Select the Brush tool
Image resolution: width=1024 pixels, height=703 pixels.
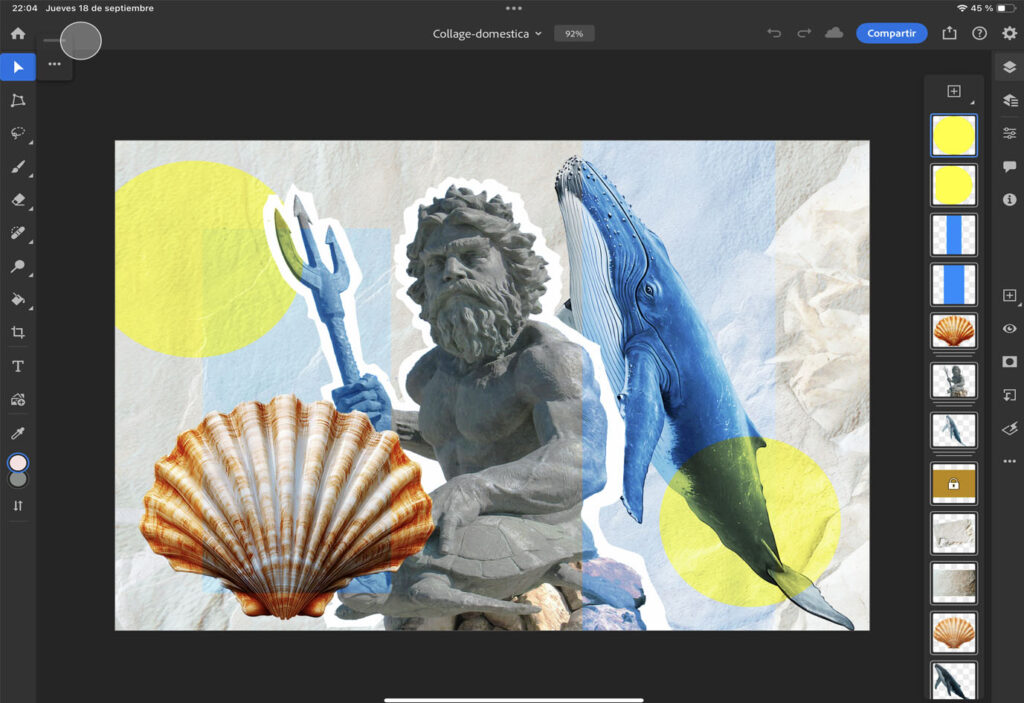coord(17,166)
